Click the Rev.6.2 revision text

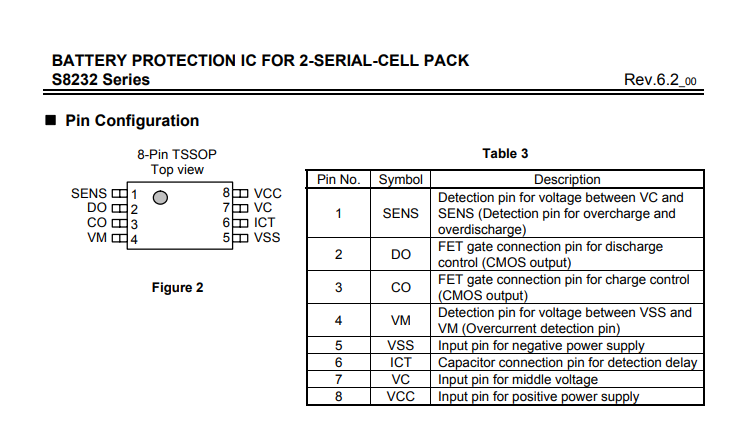(660, 80)
